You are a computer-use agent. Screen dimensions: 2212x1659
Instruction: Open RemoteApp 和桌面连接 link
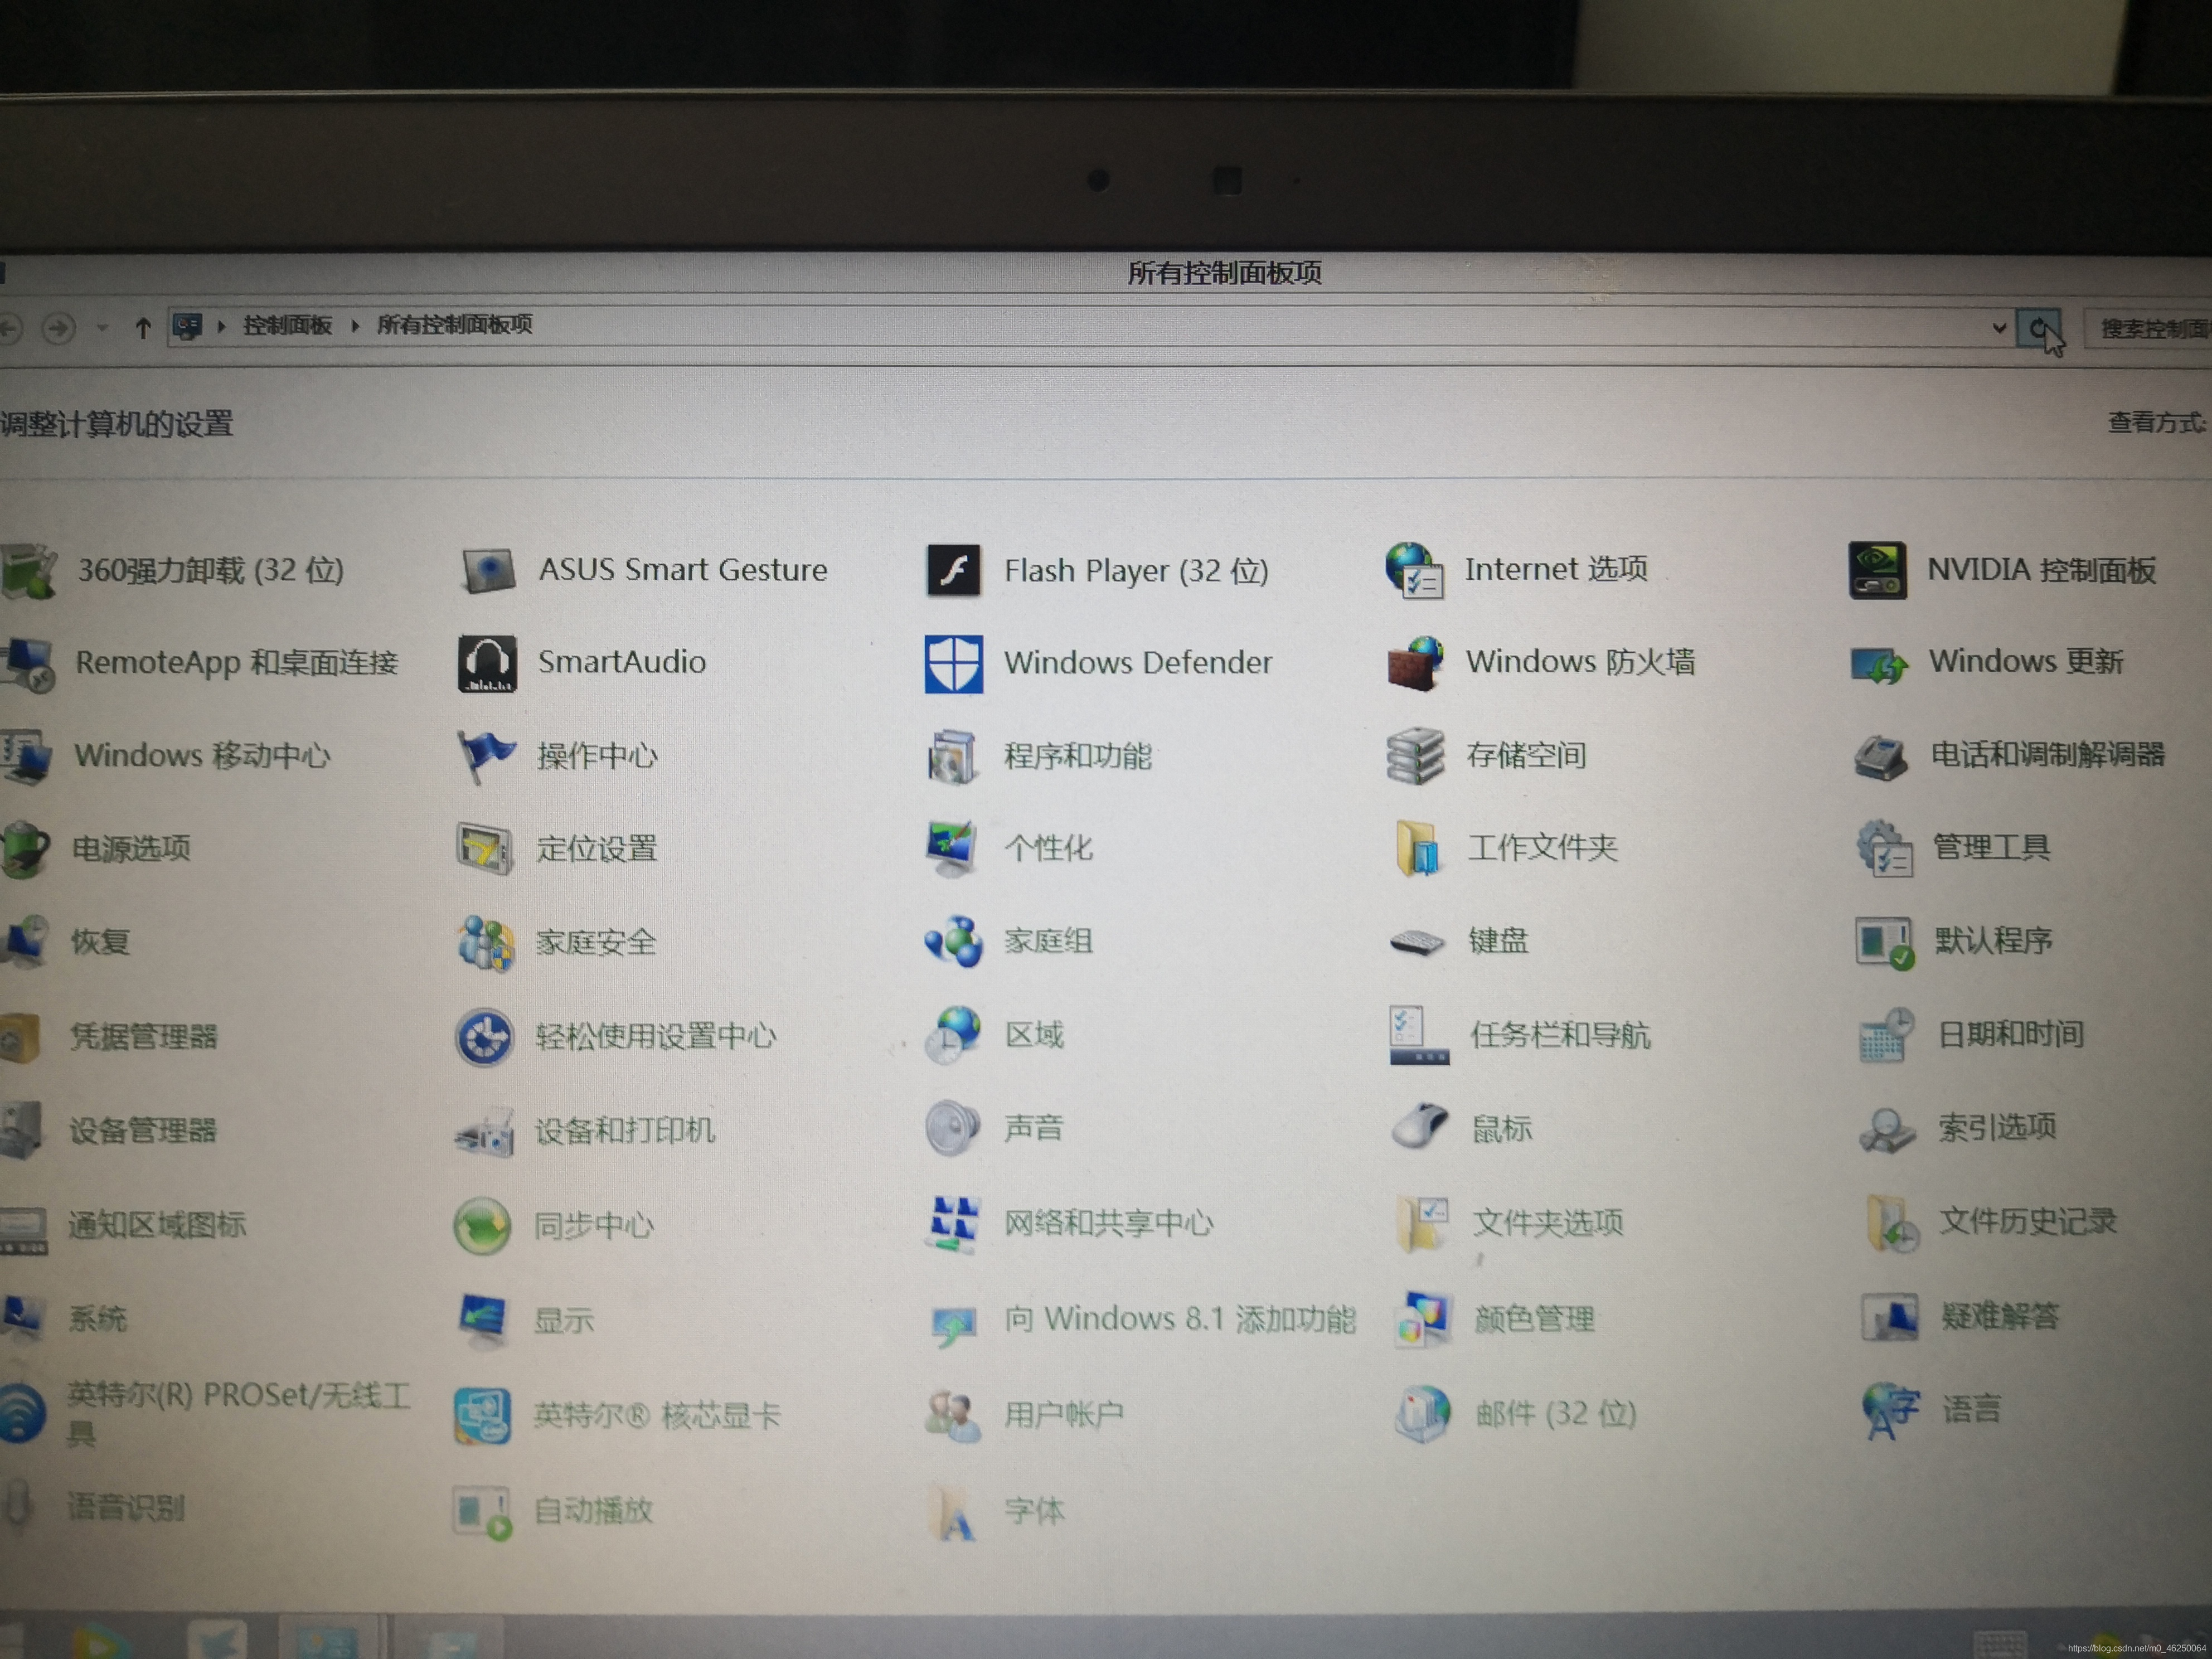pos(237,663)
